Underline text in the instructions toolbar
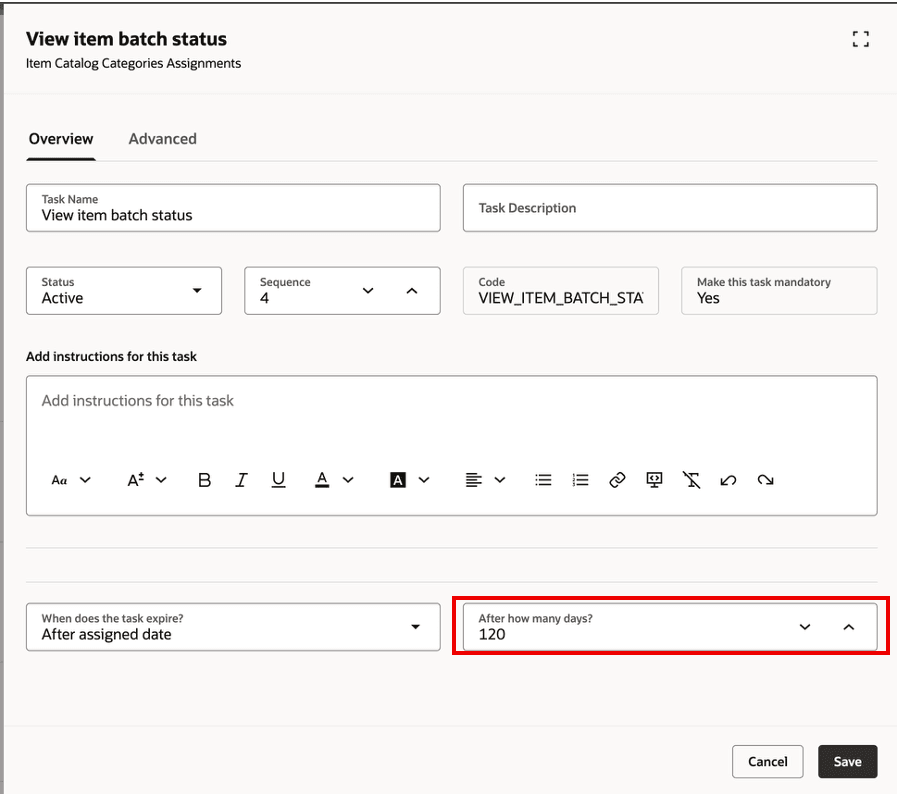The height and width of the screenshot is (796, 904). pyautogui.click(x=279, y=479)
